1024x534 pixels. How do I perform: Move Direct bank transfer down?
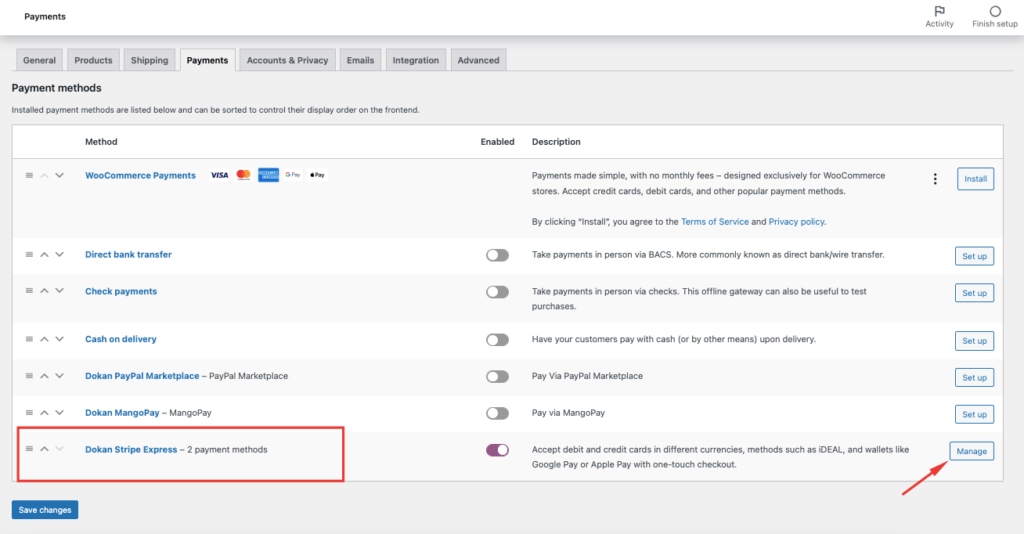pyautogui.click(x=59, y=255)
